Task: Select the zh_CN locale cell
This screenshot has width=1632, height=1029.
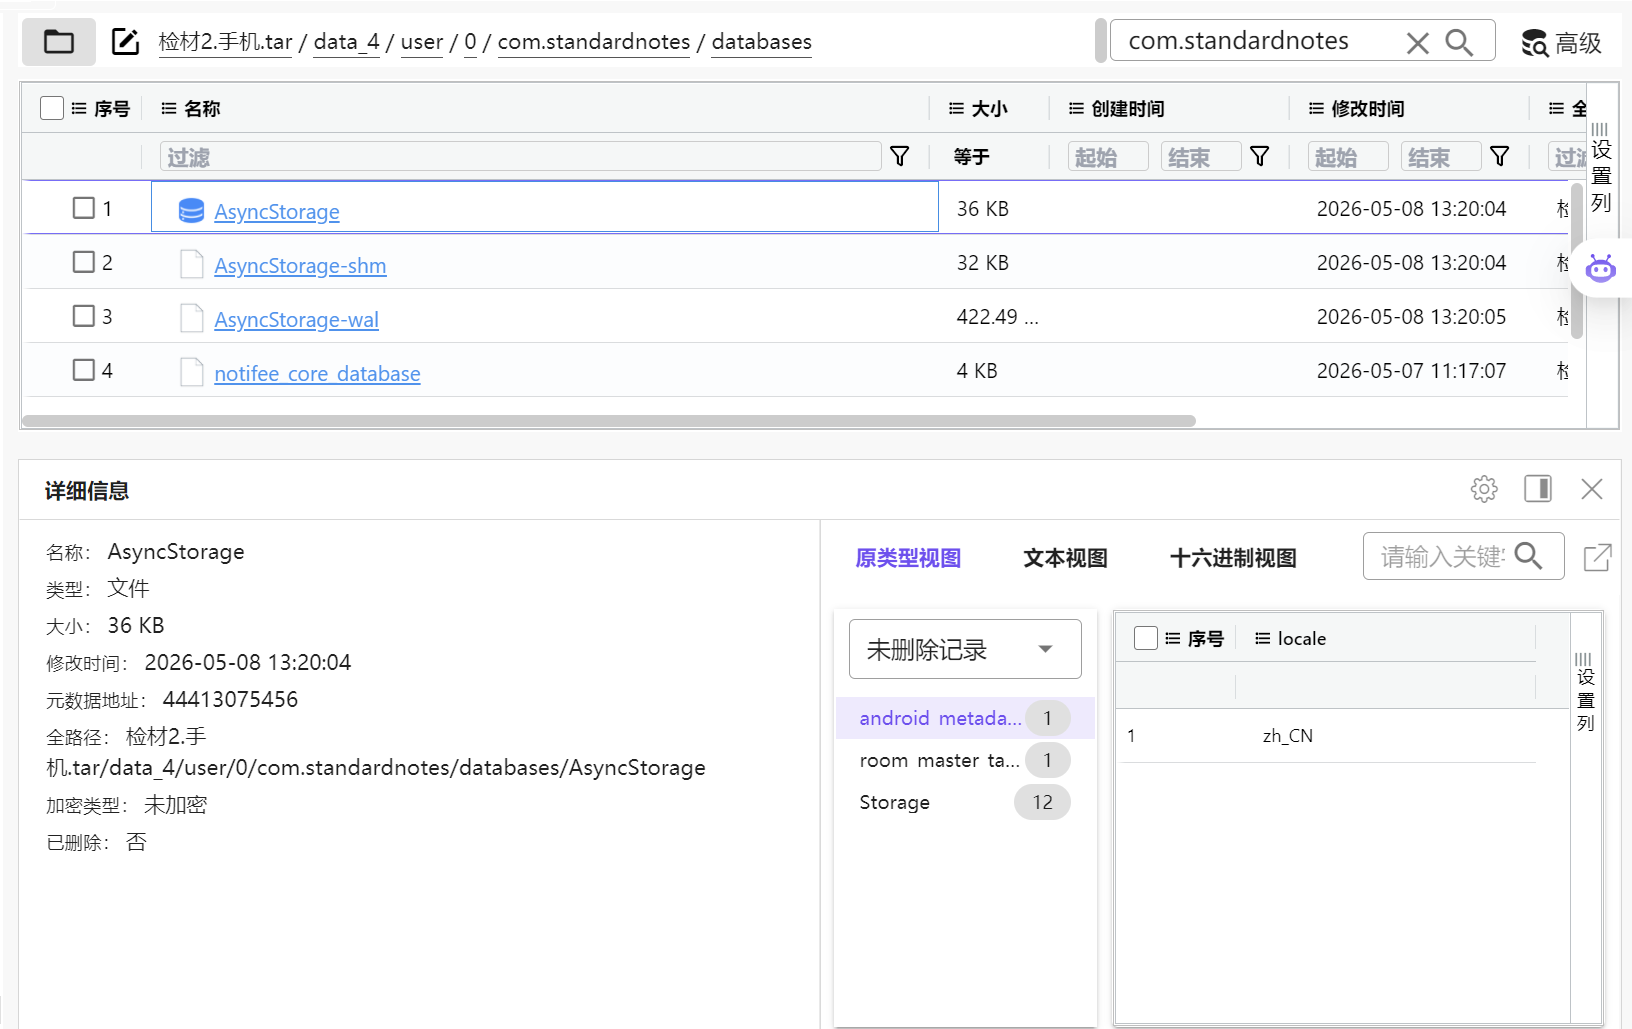Action: (1288, 736)
